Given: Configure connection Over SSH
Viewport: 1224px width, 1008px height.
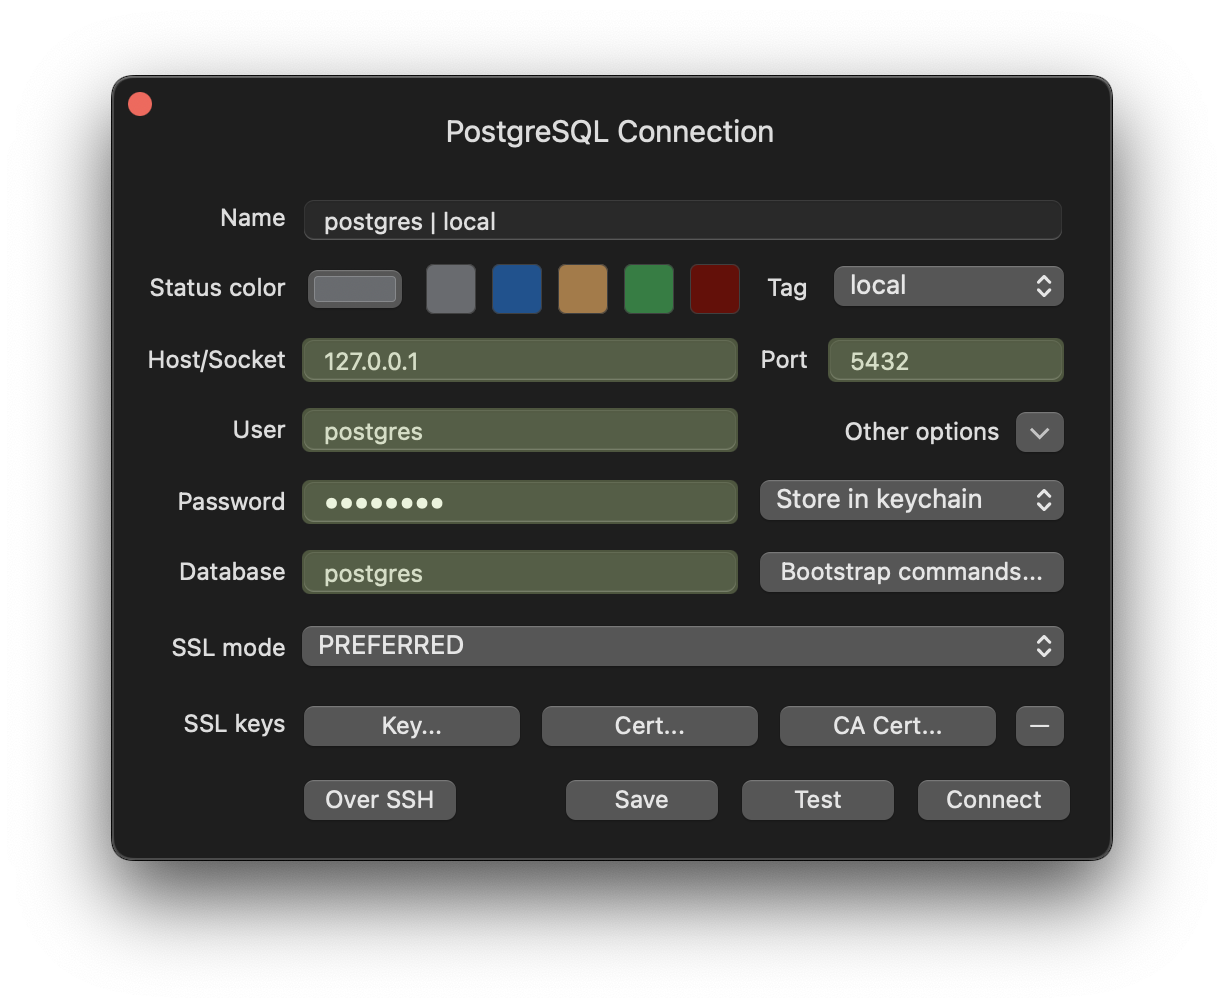Looking at the screenshot, I should 380,800.
